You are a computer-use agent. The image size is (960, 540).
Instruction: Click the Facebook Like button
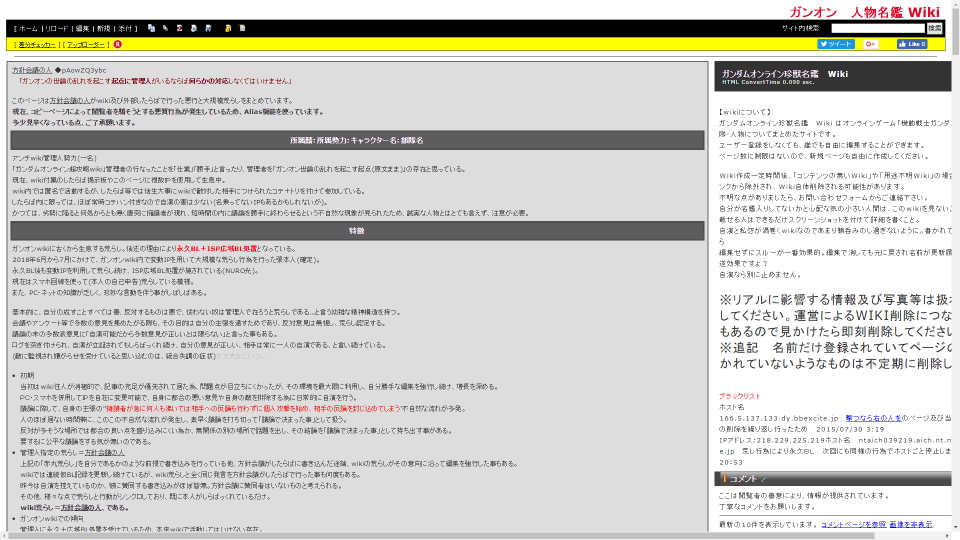pyautogui.click(x=912, y=45)
